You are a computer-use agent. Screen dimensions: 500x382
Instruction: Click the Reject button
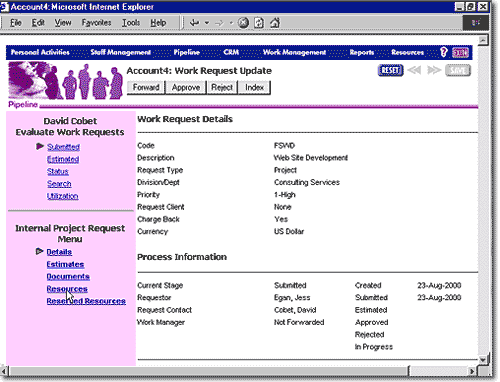coord(222,87)
